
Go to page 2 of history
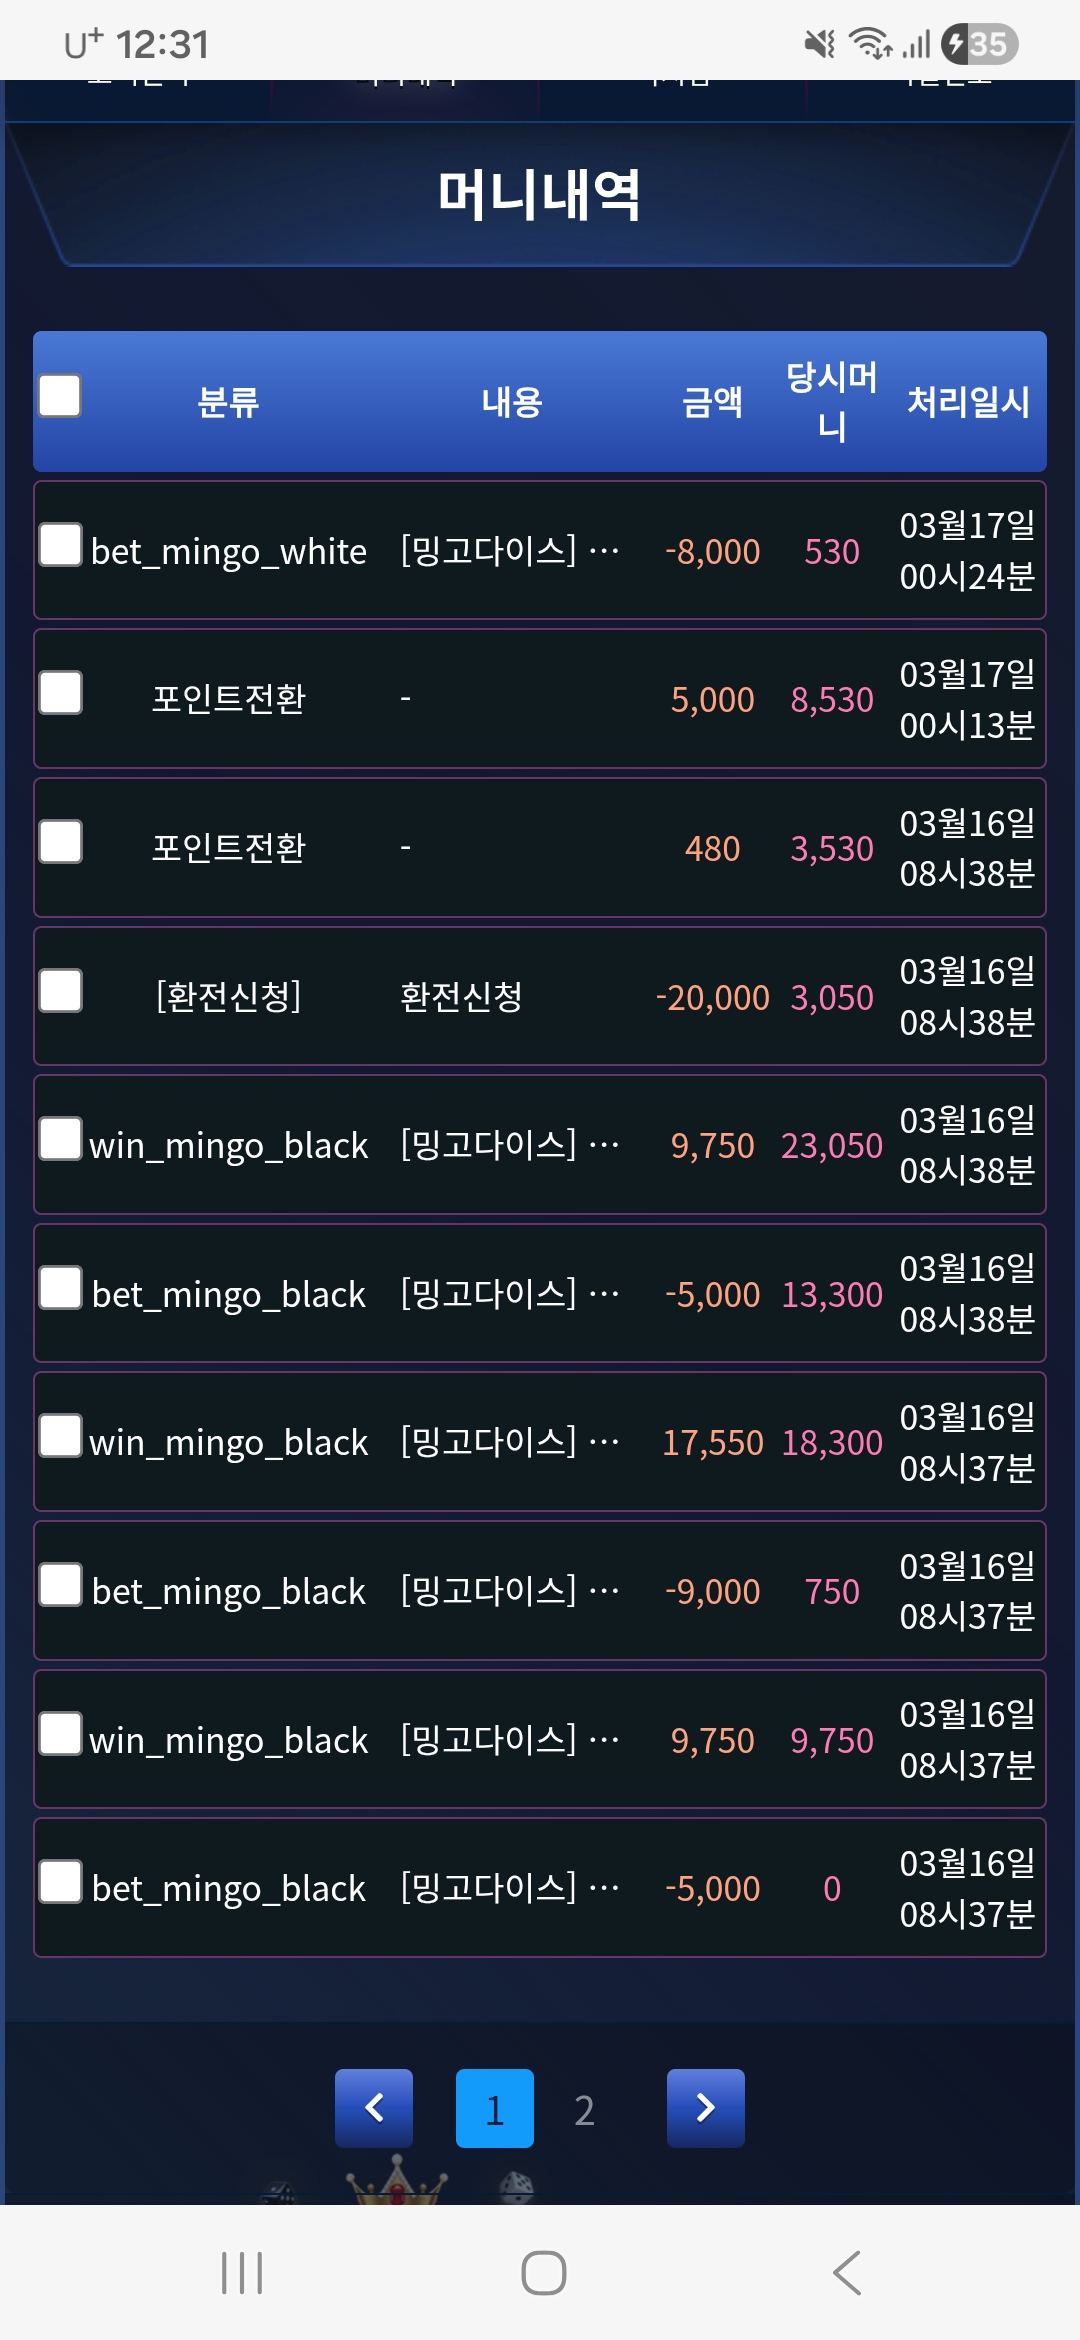click(584, 2110)
